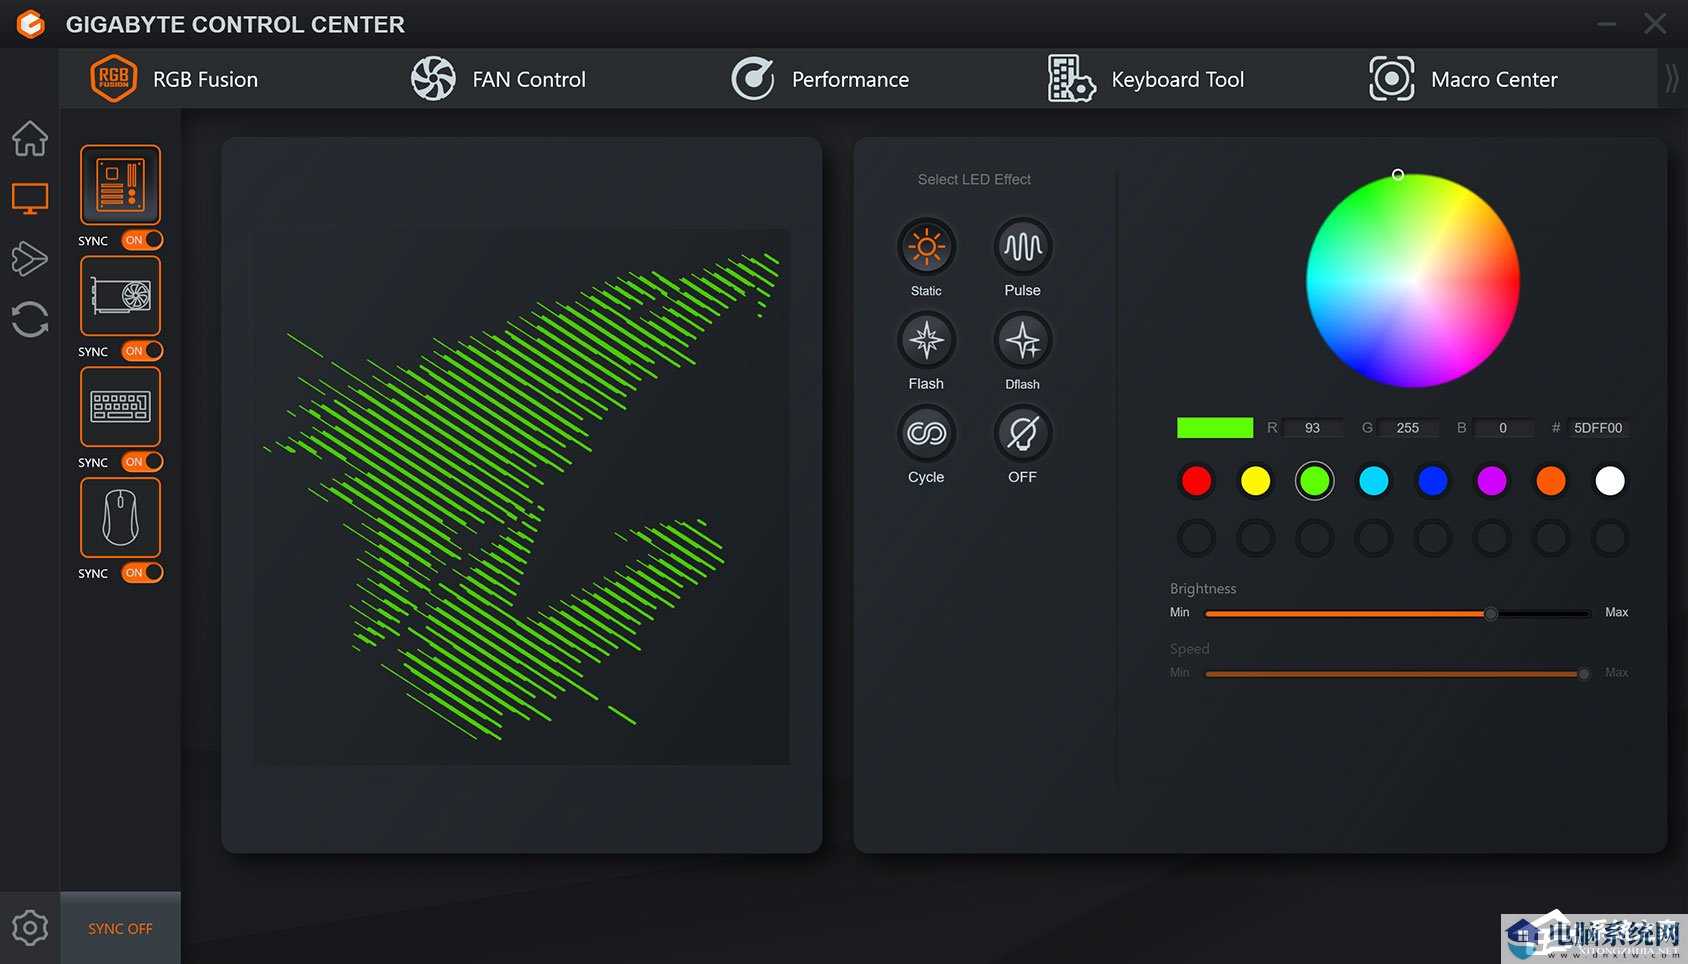1688x964 pixels.
Task: Switch to the RGB Fusion tab
Action: coord(205,79)
